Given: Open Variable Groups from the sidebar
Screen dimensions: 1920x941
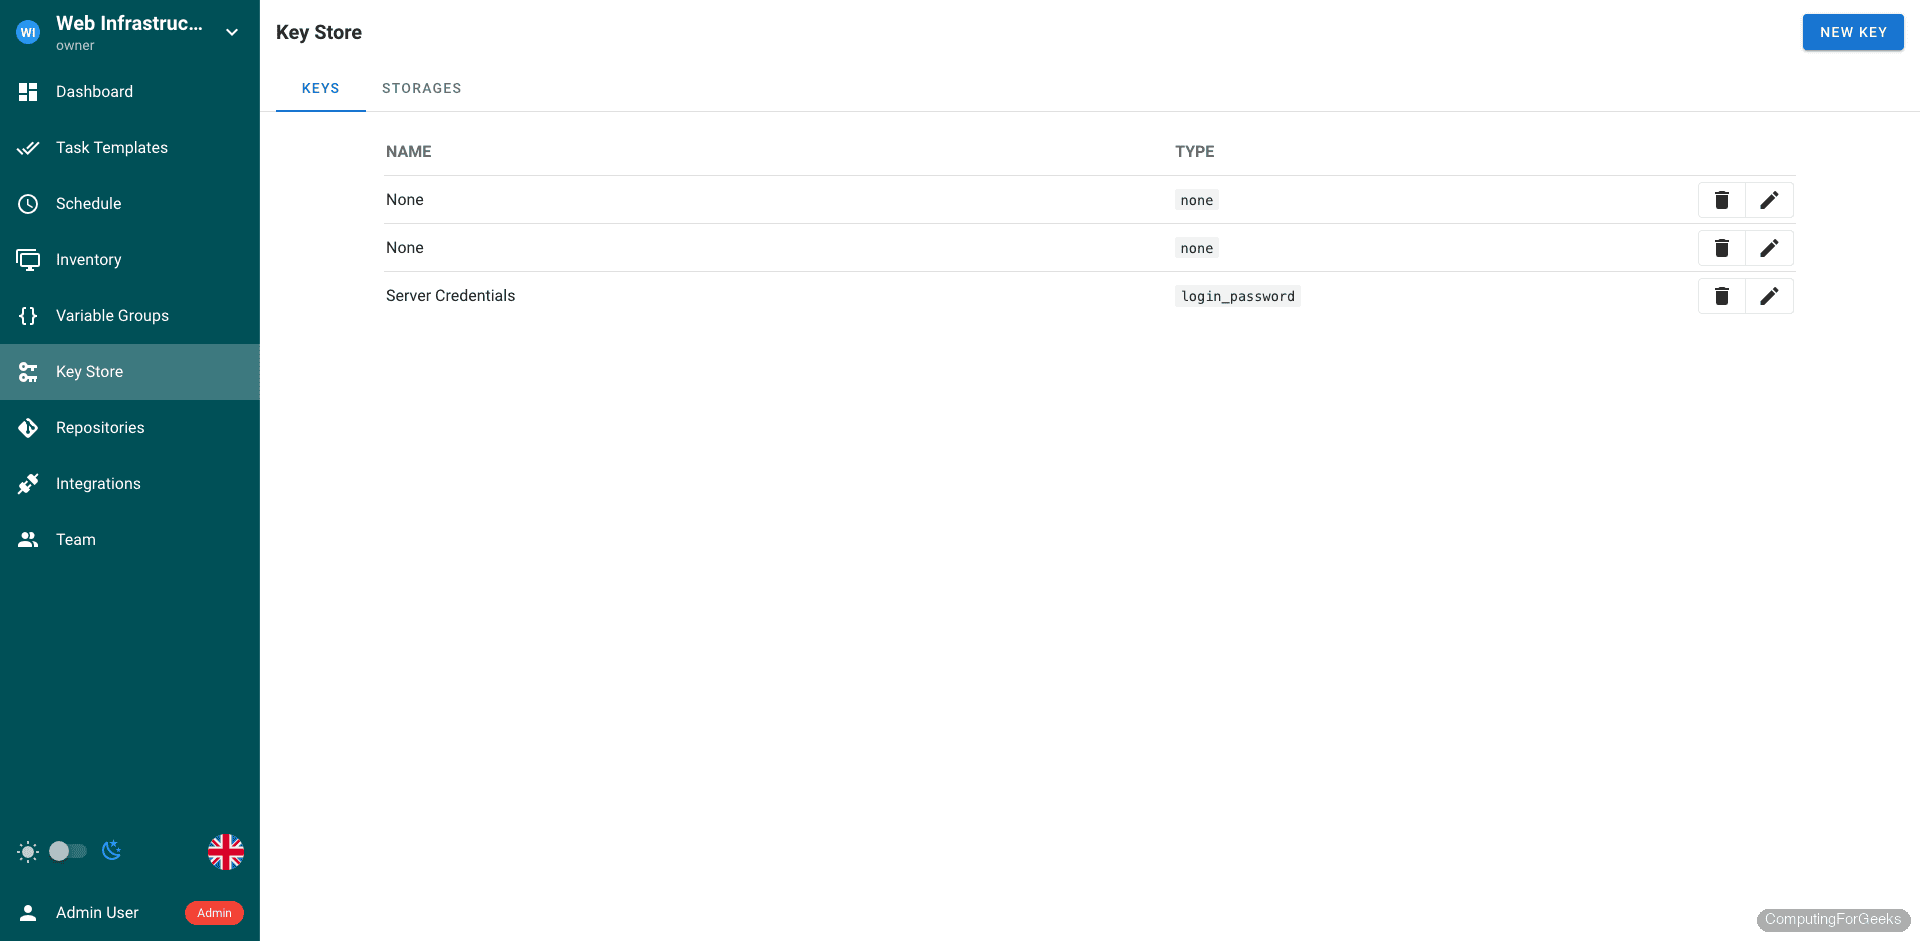Looking at the screenshot, I should pyautogui.click(x=112, y=315).
